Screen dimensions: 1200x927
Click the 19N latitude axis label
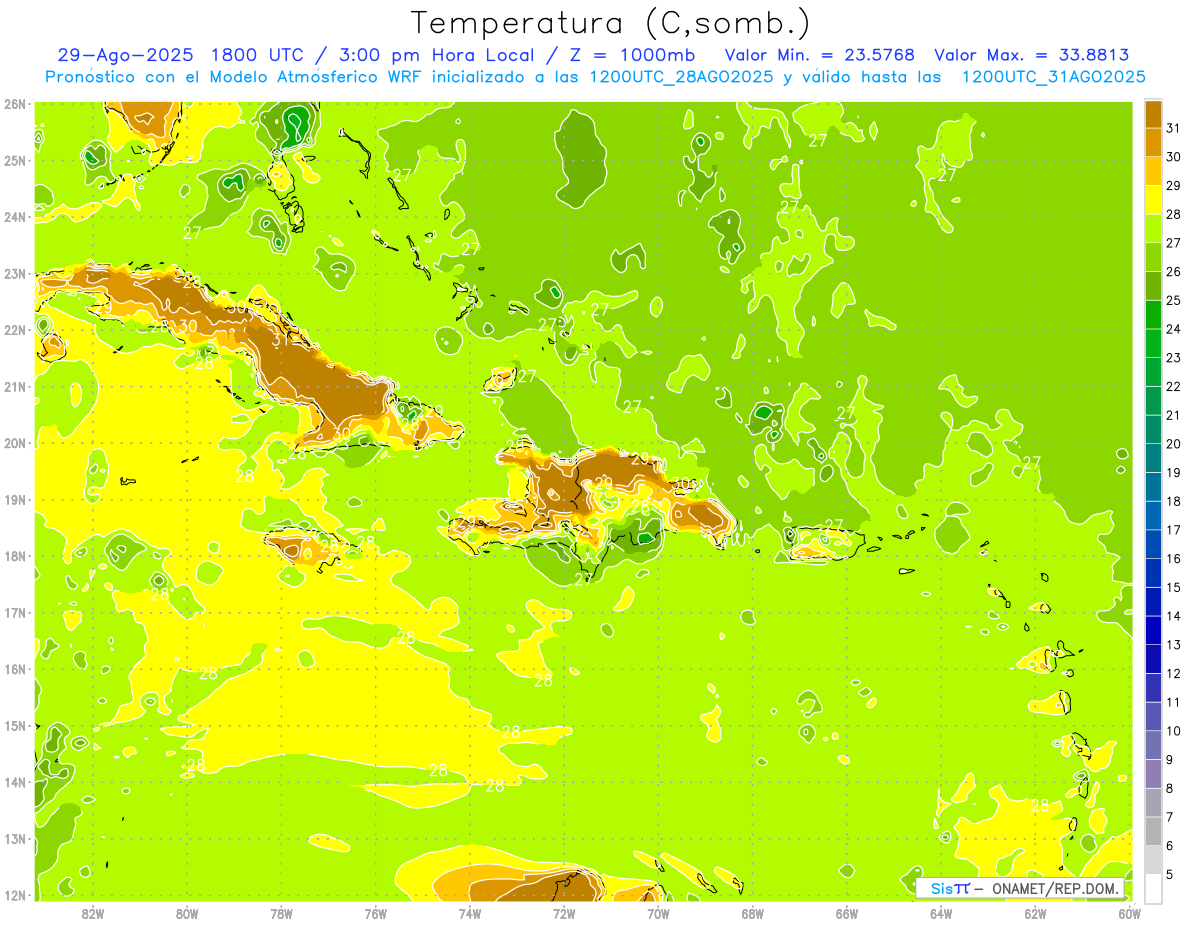[15, 499]
